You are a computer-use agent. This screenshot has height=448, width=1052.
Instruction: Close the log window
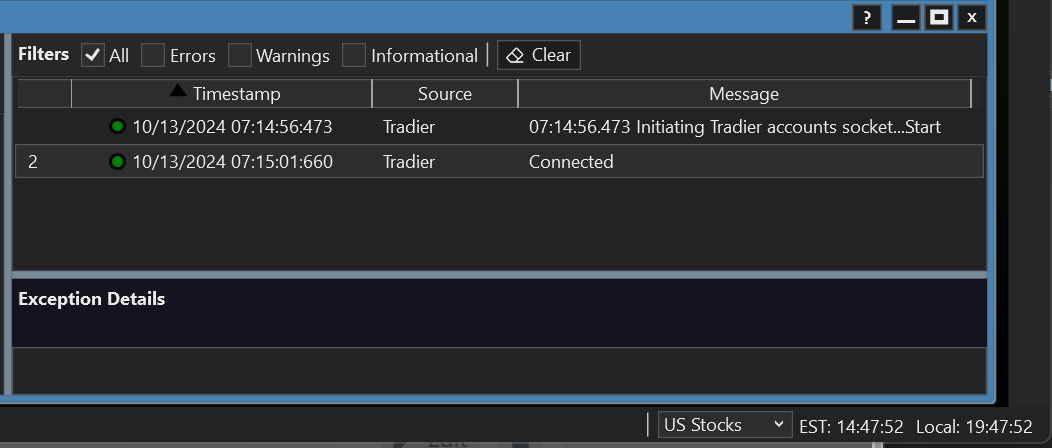click(x=971, y=18)
